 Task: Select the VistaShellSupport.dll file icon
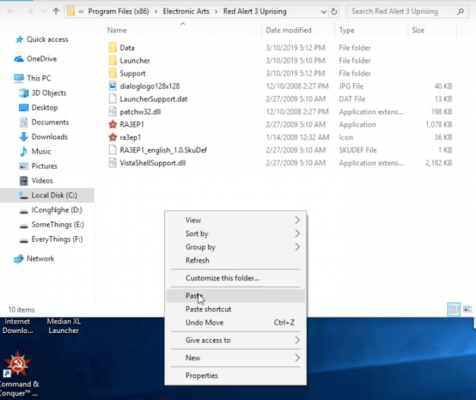point(113,163)
